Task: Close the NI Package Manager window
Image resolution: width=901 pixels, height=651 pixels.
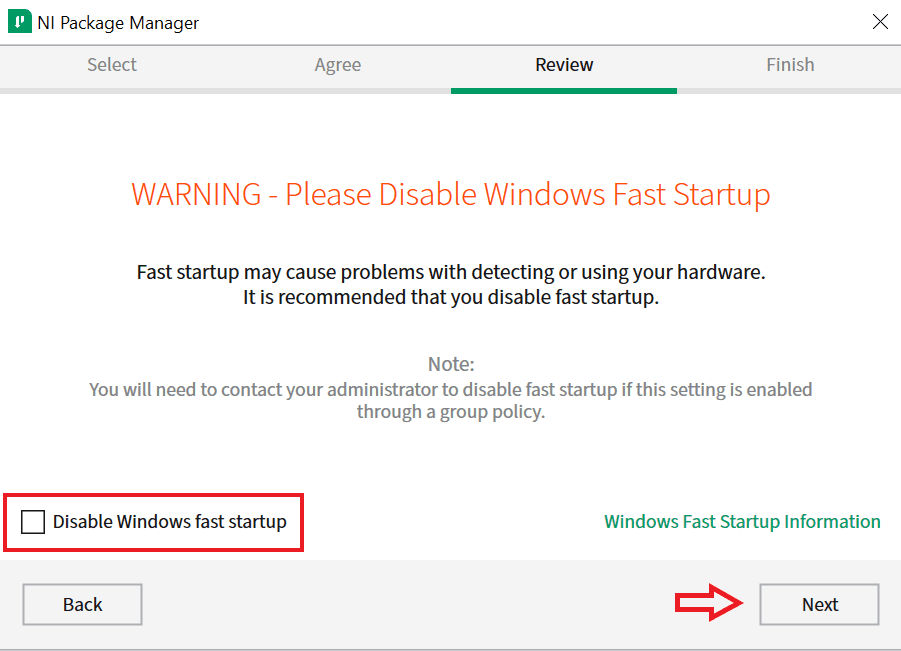Action: coord(880,22)
